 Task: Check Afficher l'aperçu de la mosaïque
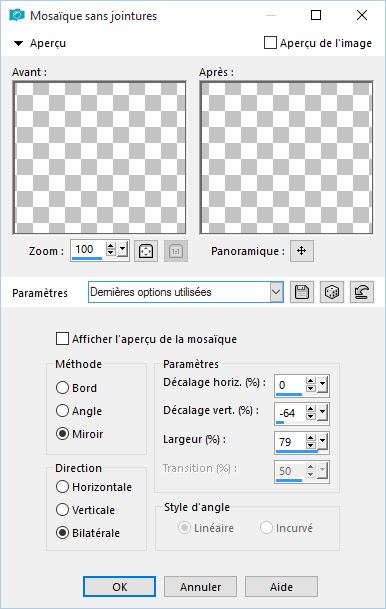(63, 339)
